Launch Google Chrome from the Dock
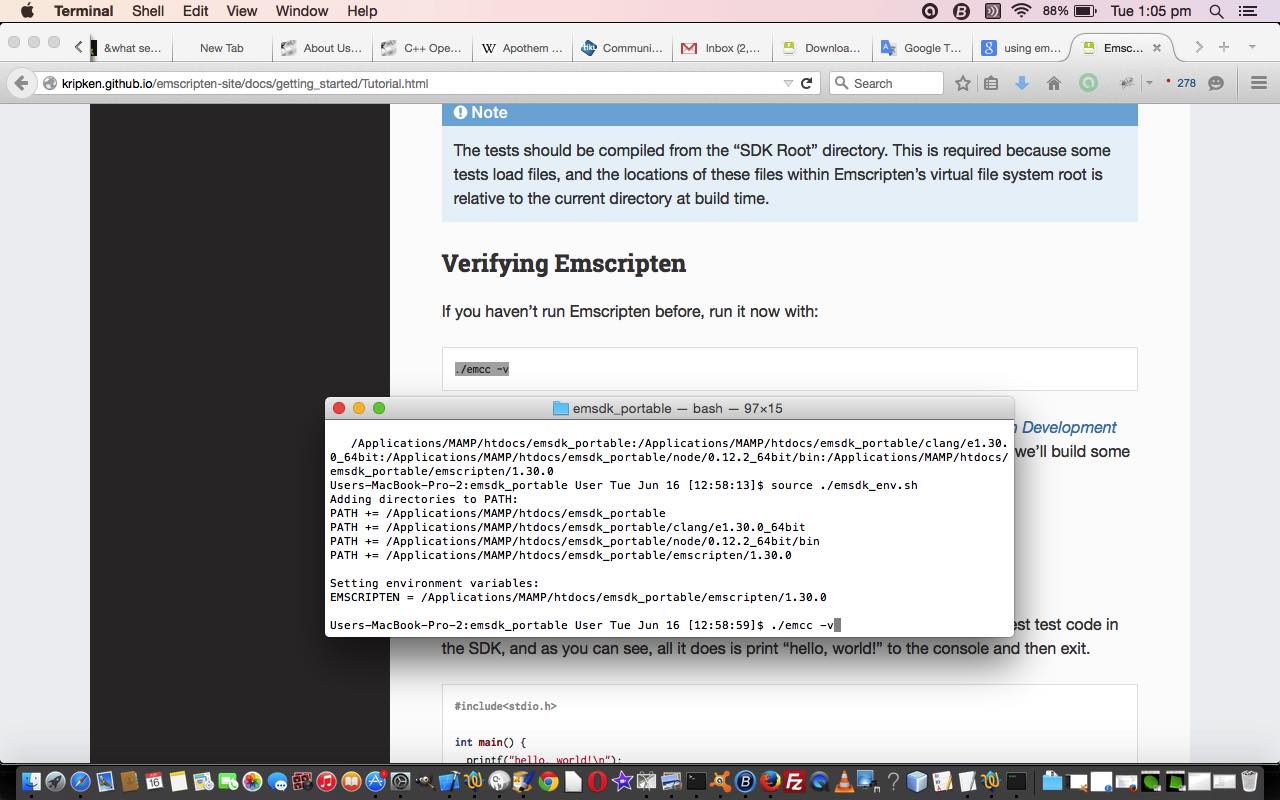The height and width of the screenshot is (800, 1280). click(x=548, y=782)
